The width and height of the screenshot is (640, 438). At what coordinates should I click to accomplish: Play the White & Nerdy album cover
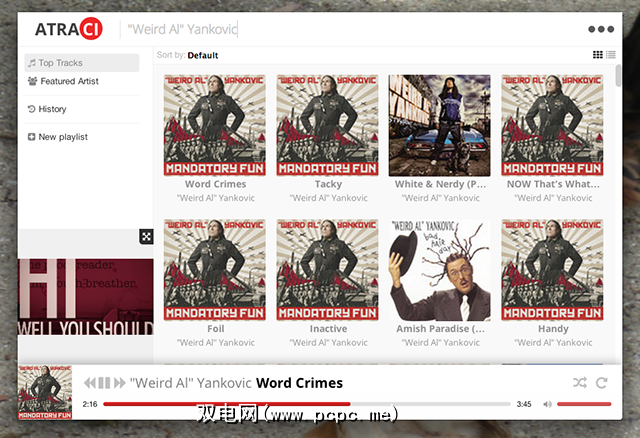tap(440, 125)
